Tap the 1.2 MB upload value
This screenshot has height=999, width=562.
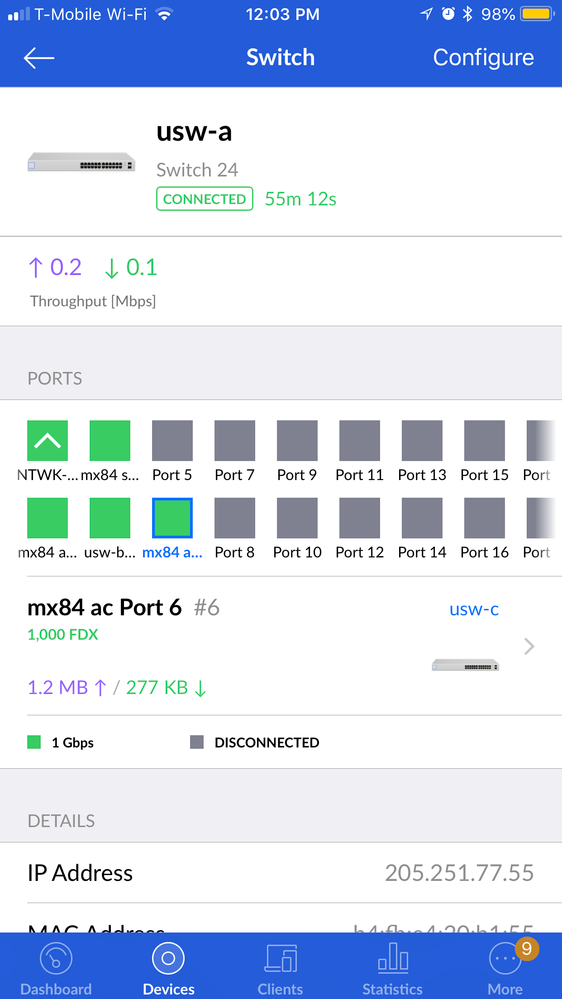[66, 687]
